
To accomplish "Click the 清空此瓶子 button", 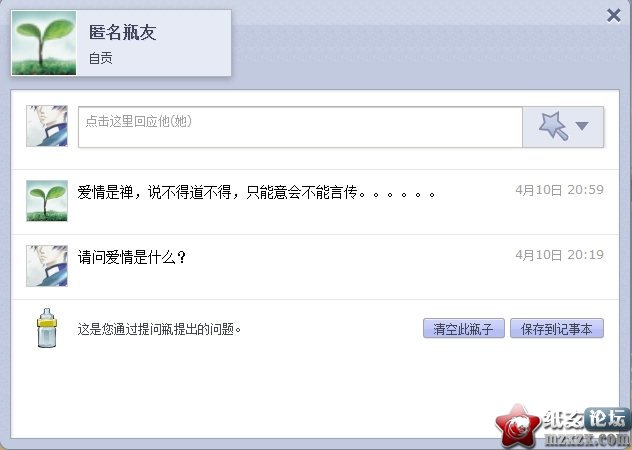I will click(x=464, y=329).
